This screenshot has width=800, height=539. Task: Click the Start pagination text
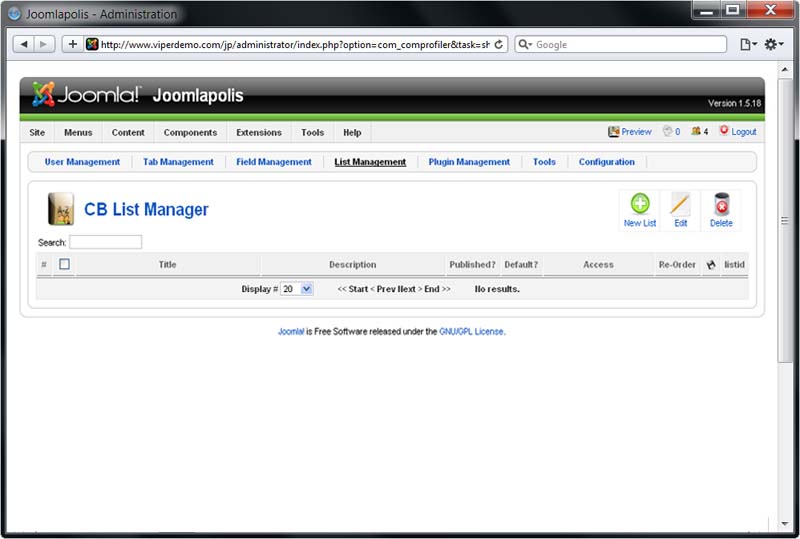pyautogui.click(x=358, y=289)
